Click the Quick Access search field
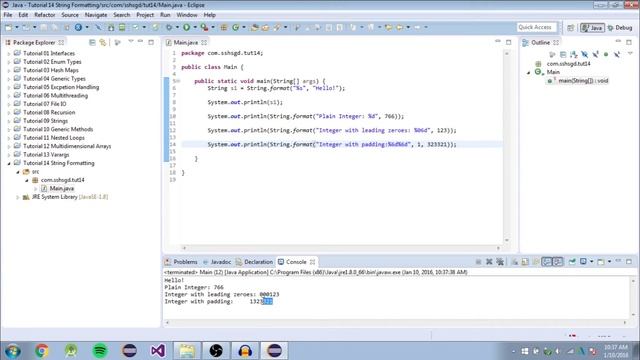640x360 pixels. 536,27
